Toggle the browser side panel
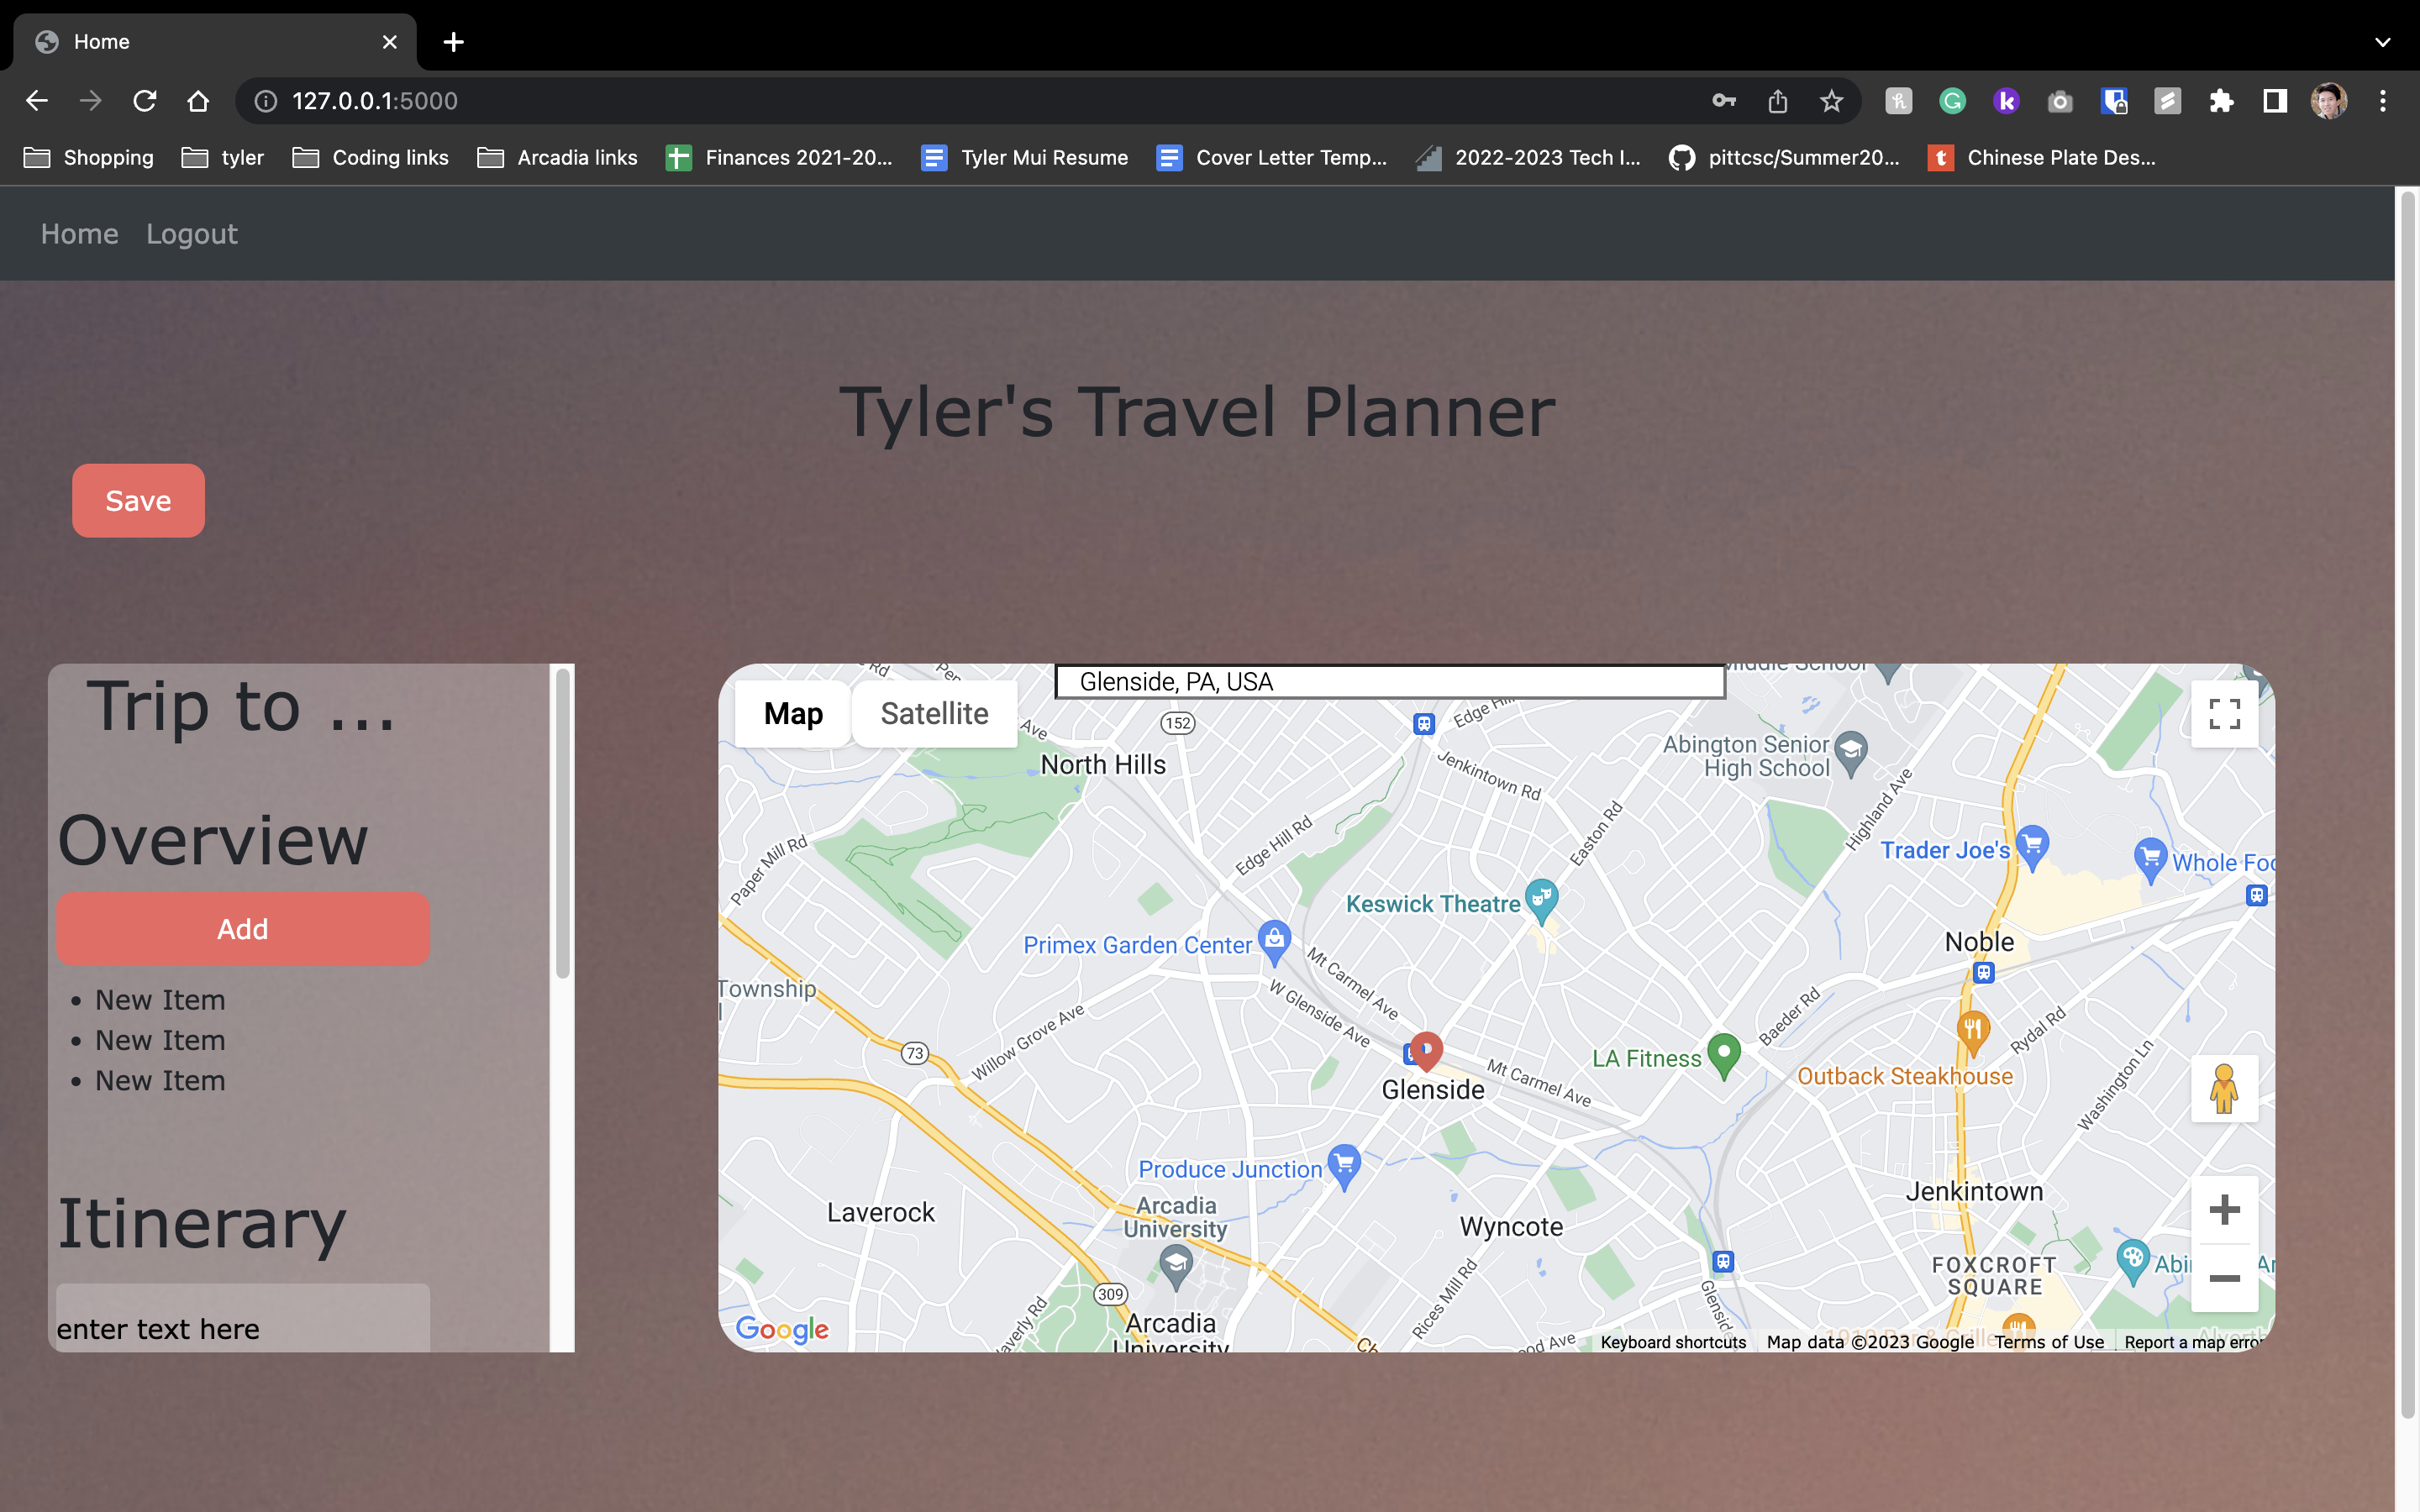 pyautogui.click(x=2274, y=101)
